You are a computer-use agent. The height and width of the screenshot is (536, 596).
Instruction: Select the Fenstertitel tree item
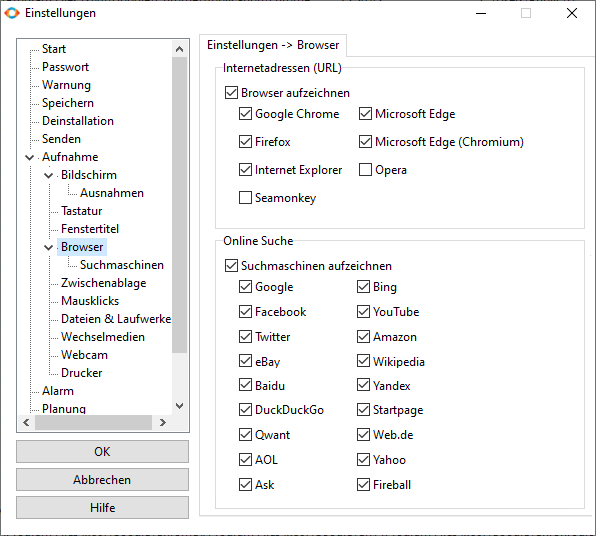(x=90, y=229)
